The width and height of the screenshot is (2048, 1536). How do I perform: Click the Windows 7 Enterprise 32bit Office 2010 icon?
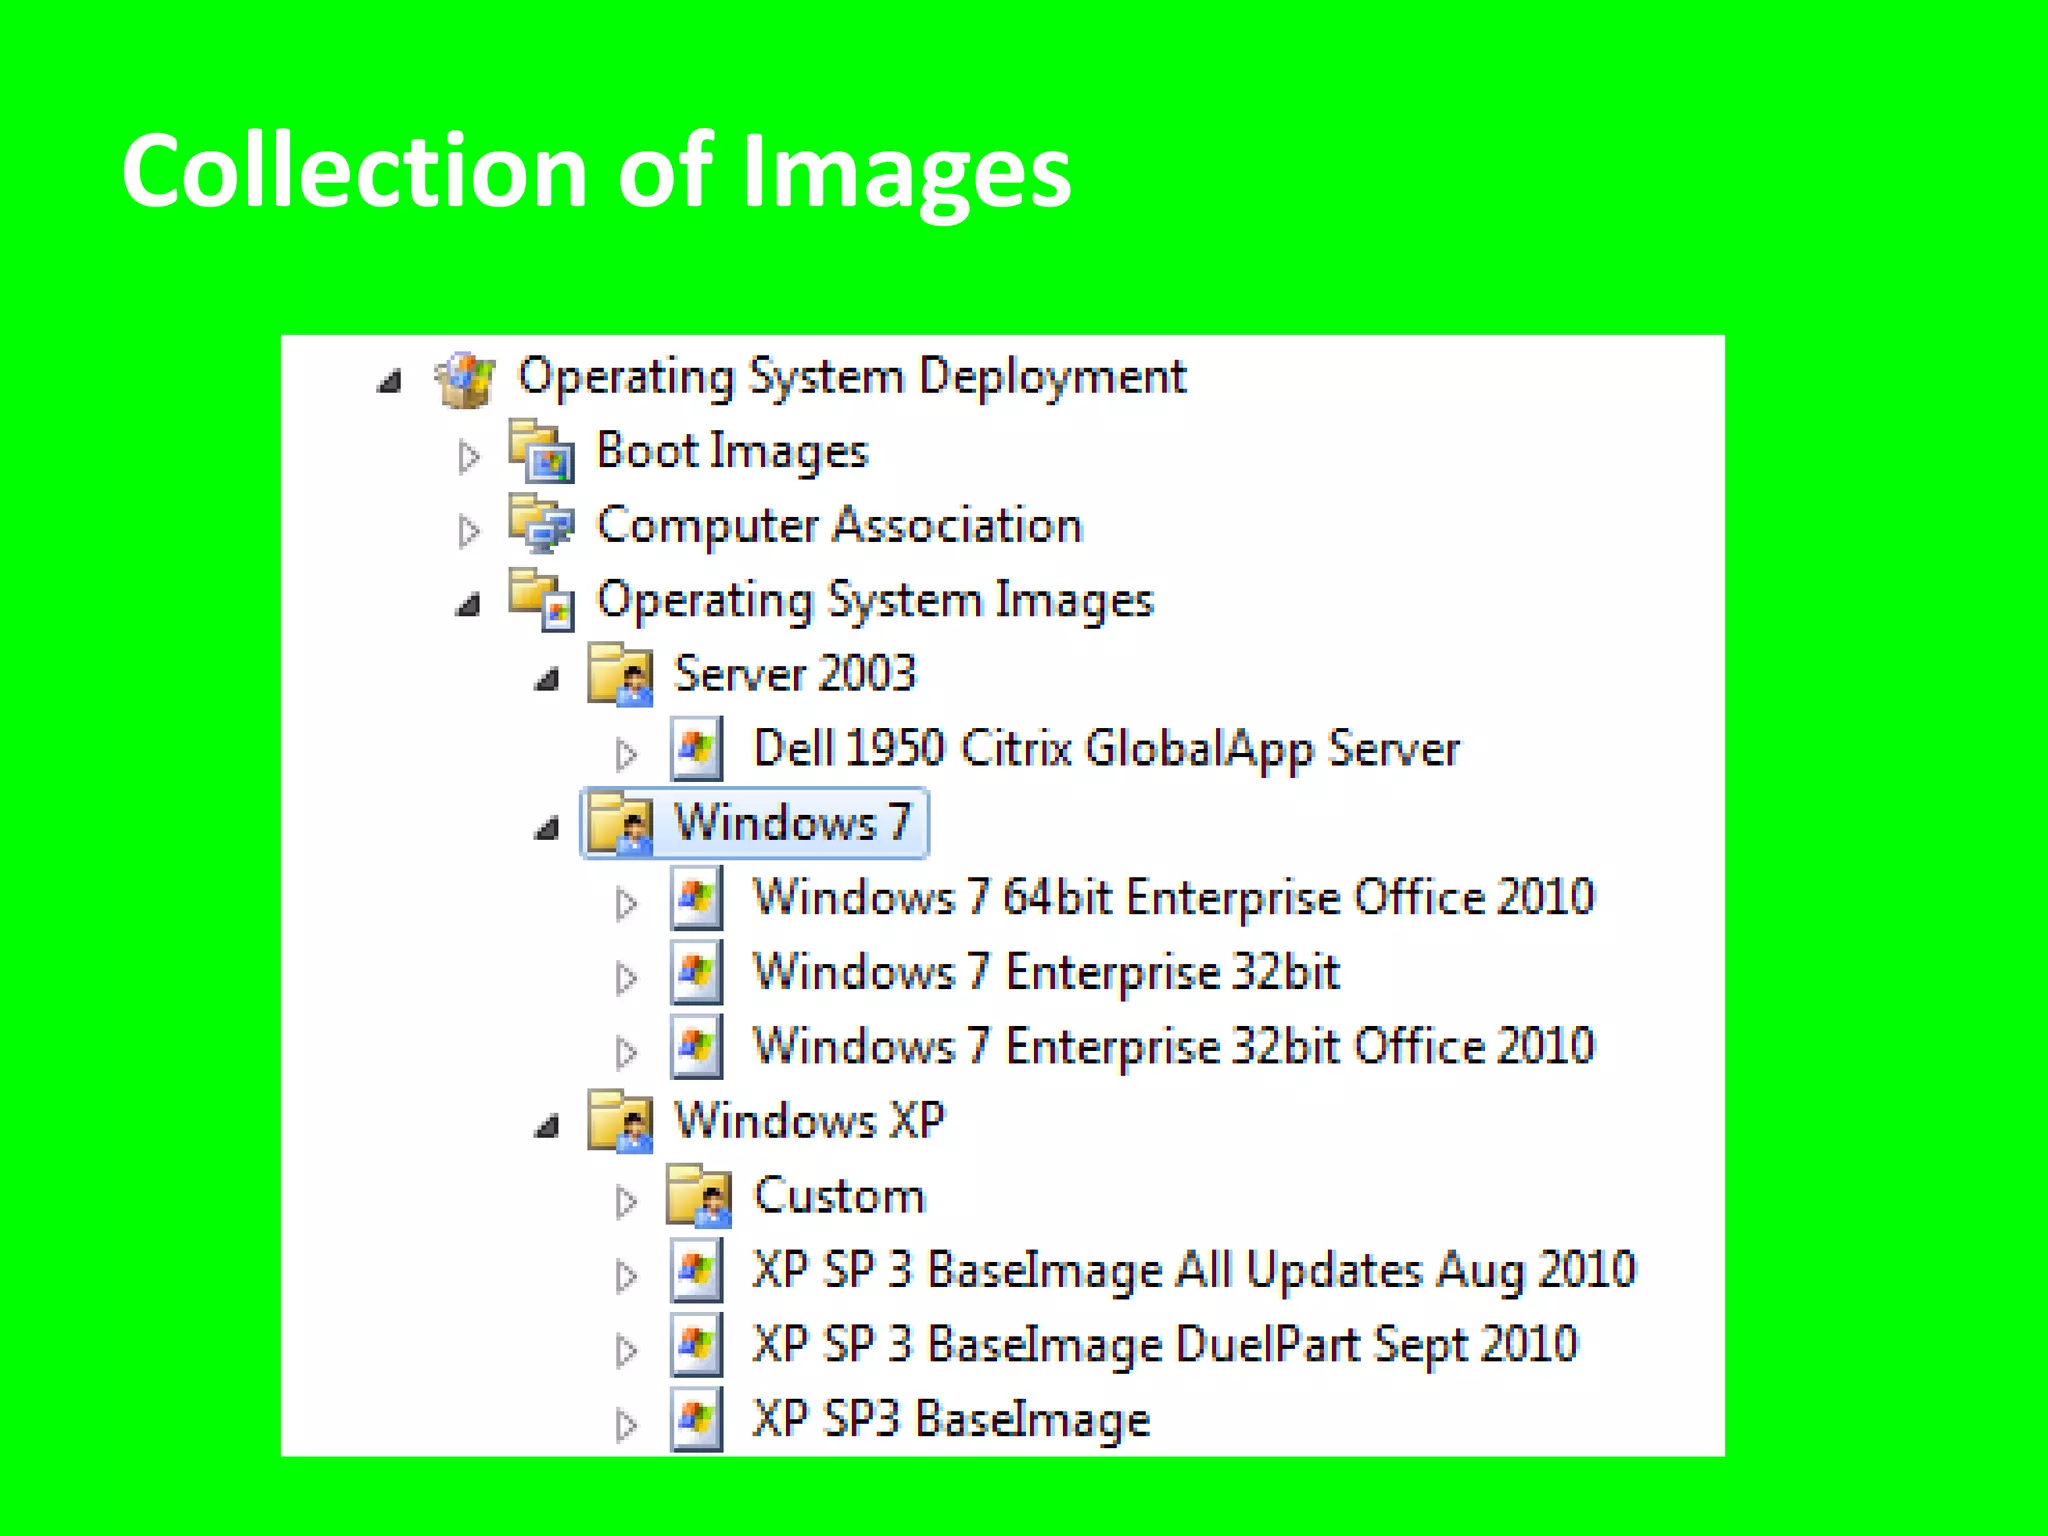697,1047
